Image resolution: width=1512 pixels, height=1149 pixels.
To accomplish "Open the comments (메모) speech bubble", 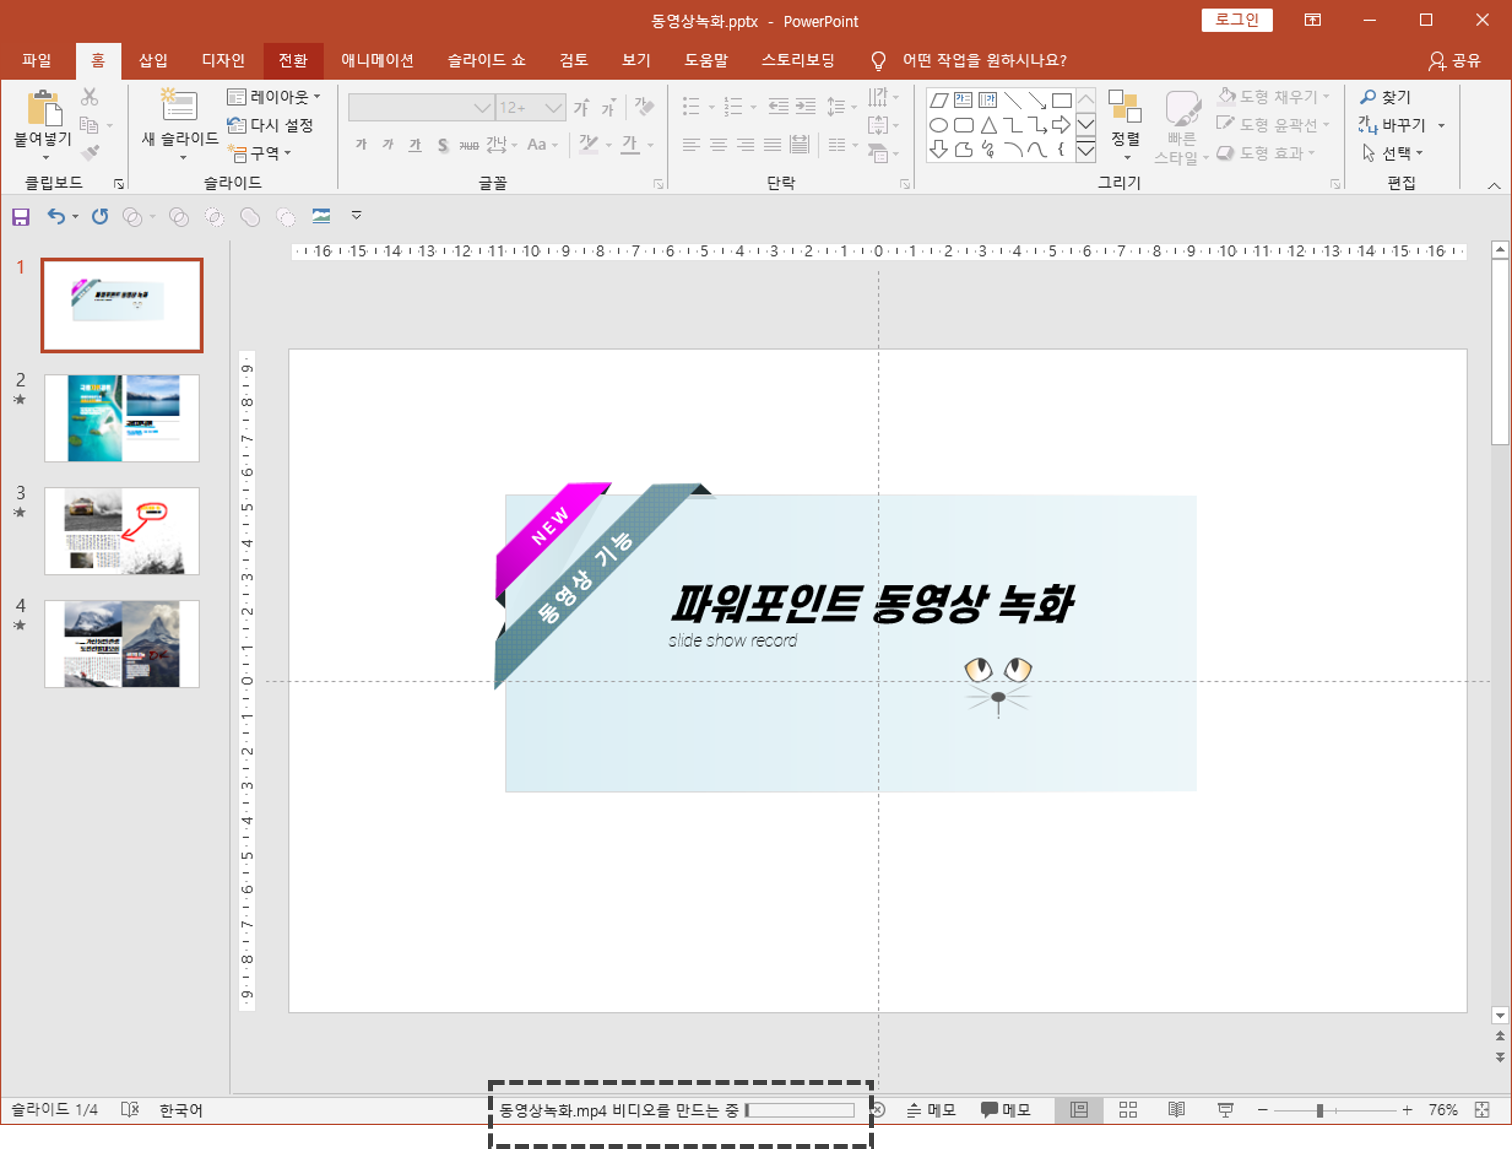I will (1006, 1110).
